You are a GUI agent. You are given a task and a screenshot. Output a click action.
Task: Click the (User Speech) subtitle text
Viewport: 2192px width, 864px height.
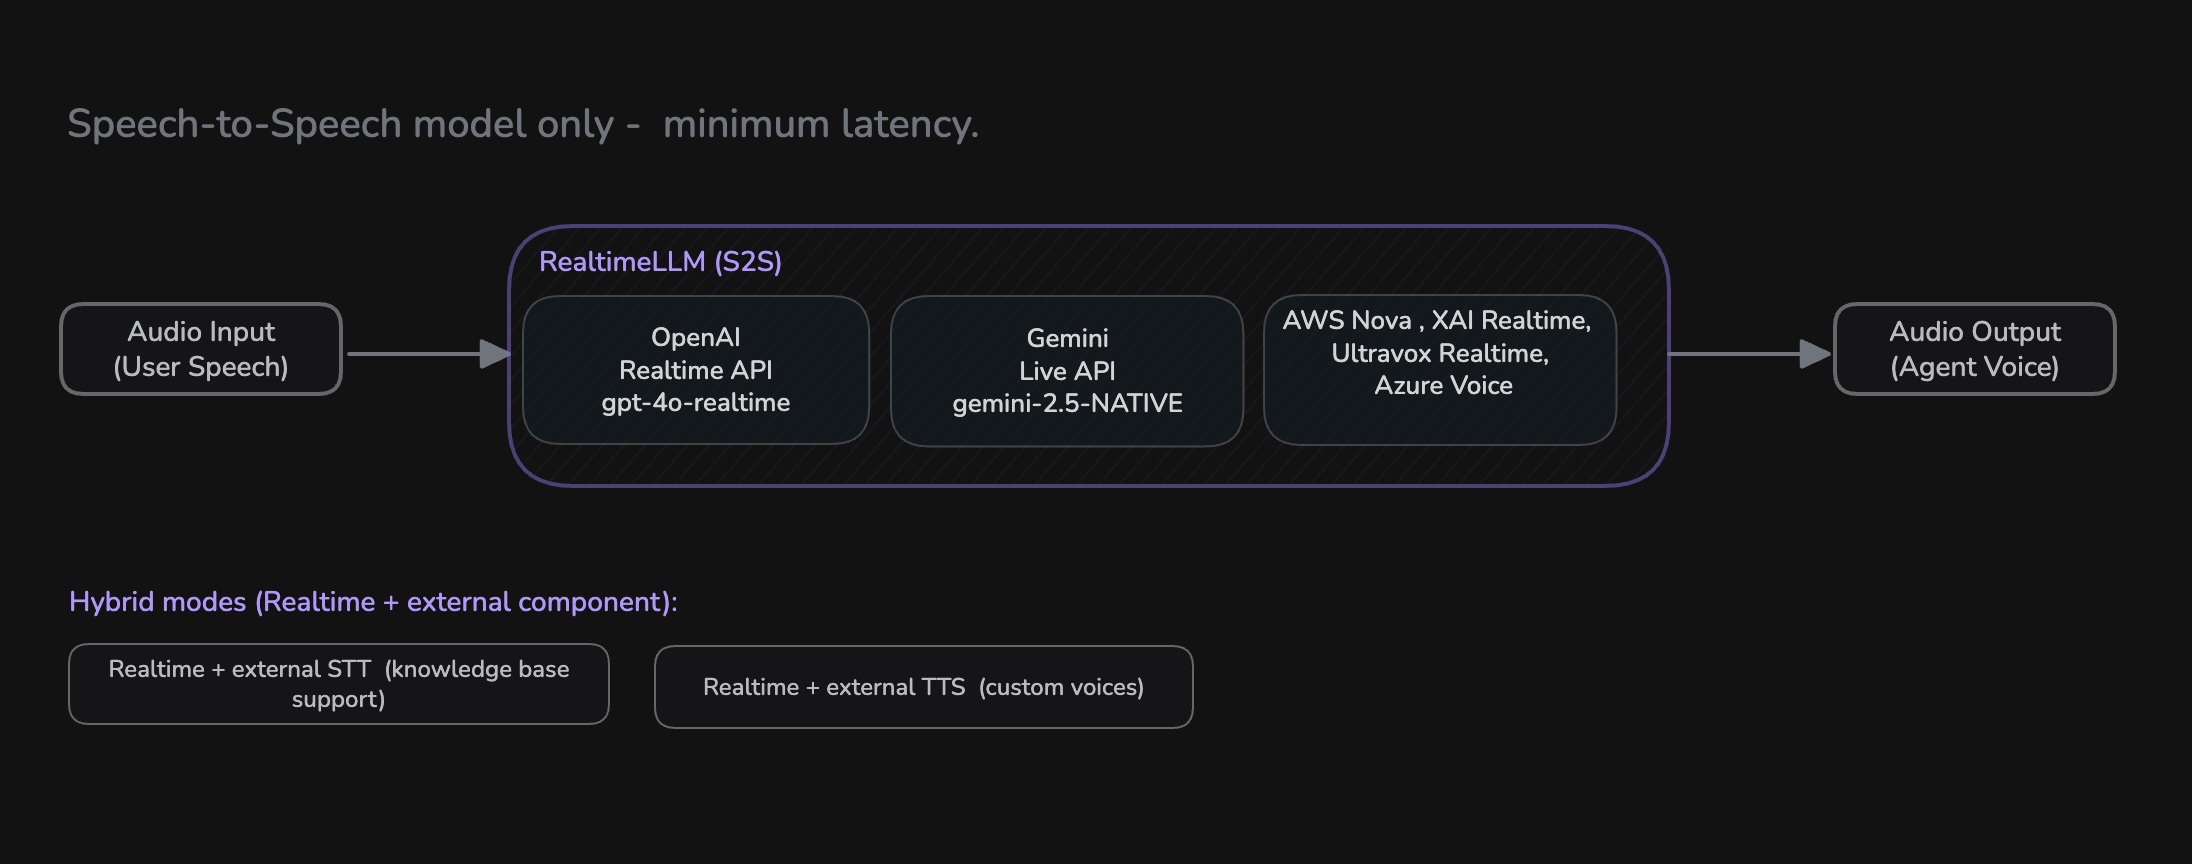[x=201, y=367]
